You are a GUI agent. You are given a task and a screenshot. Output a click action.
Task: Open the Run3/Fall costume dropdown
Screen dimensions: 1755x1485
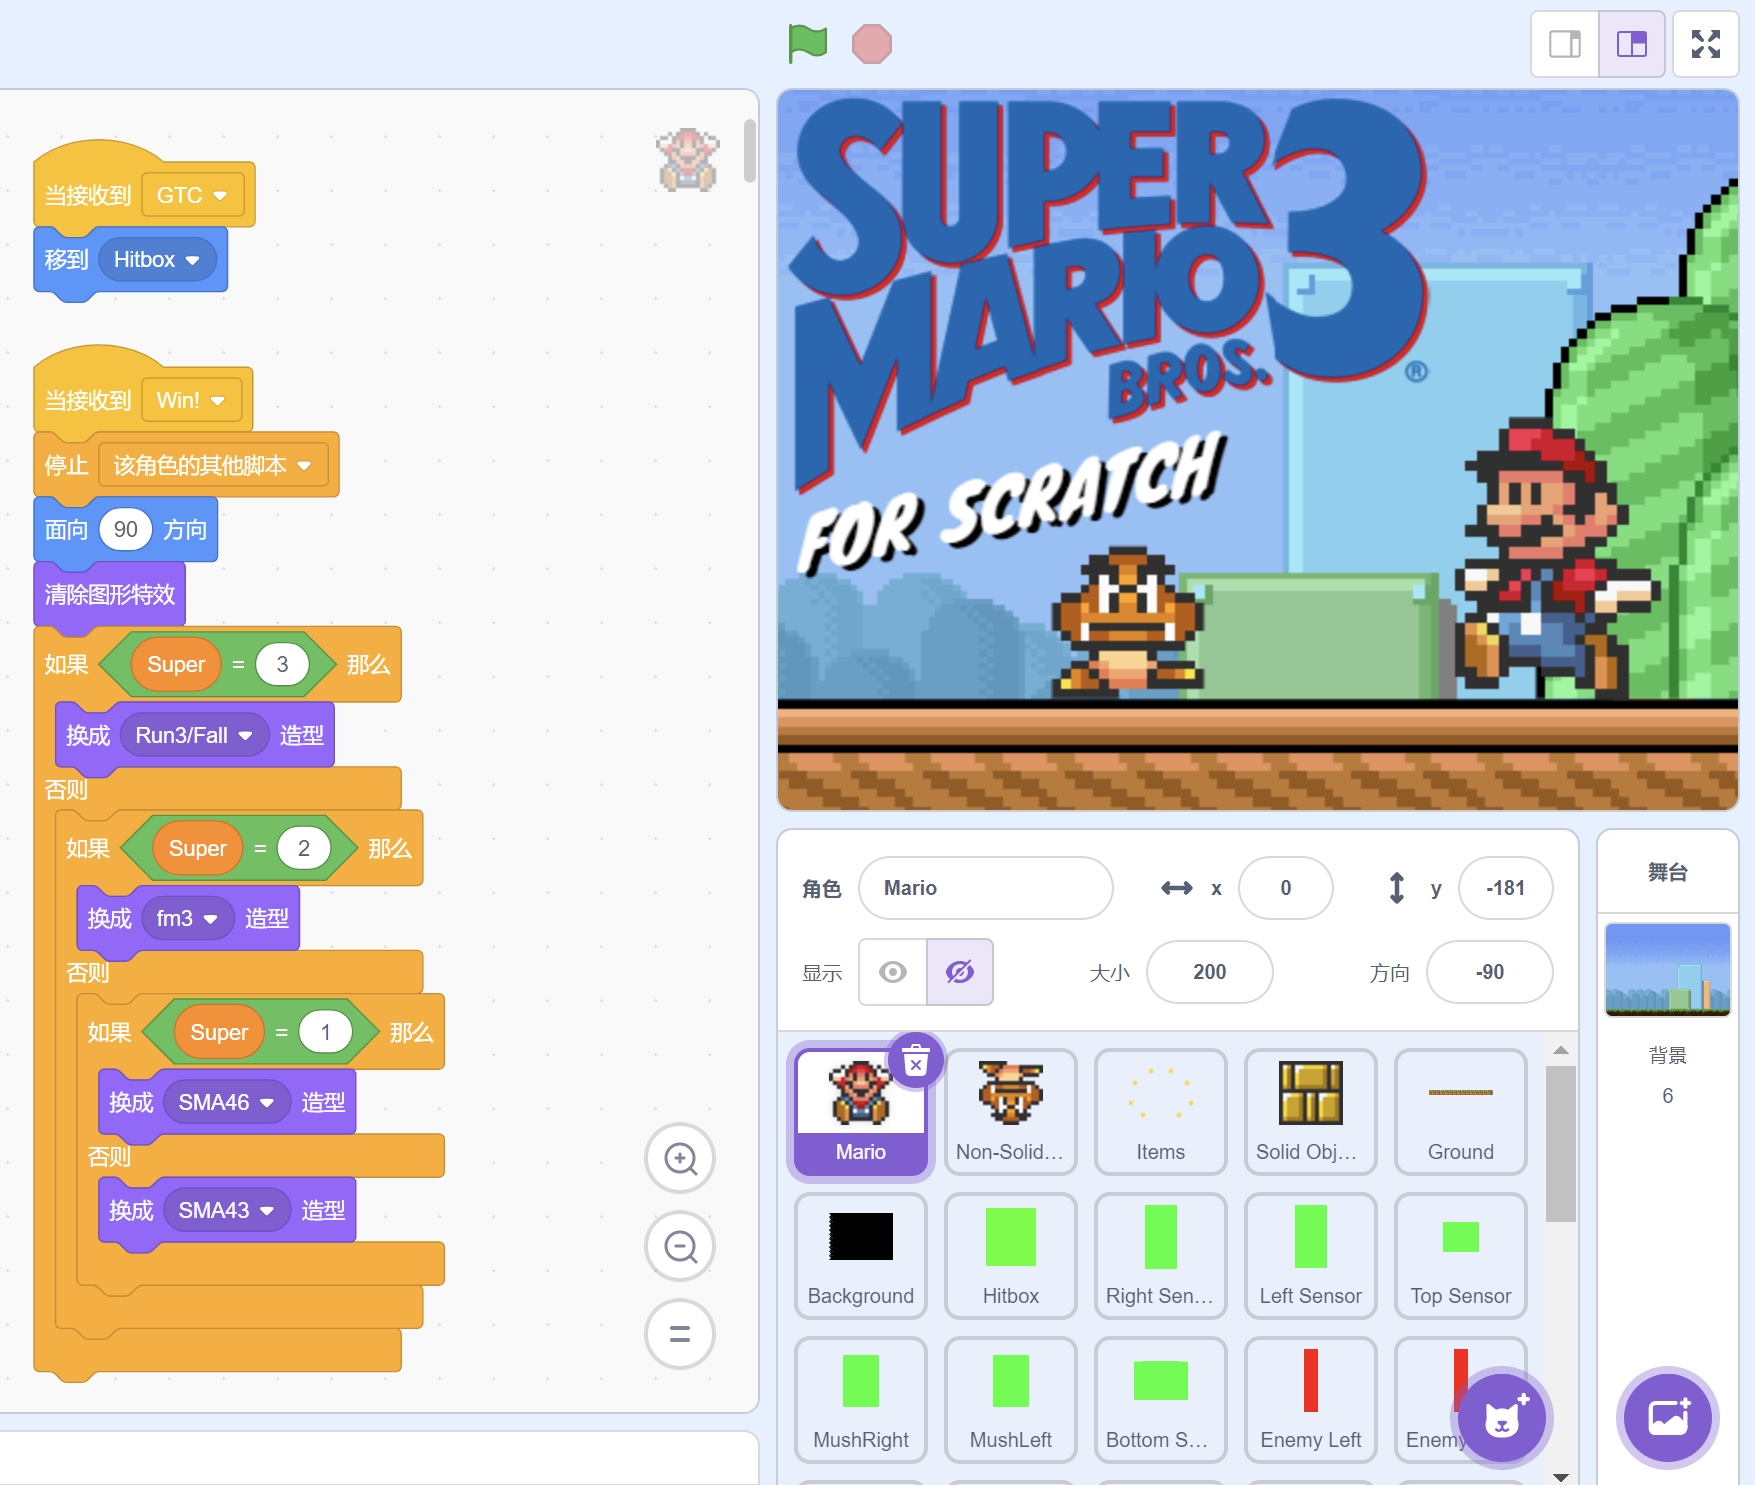point(194,735)
